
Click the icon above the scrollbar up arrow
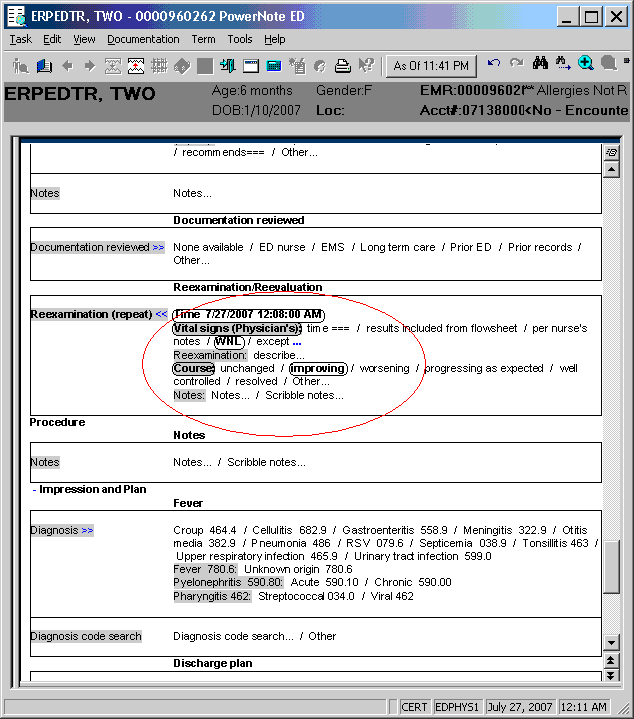pos(611,152)
